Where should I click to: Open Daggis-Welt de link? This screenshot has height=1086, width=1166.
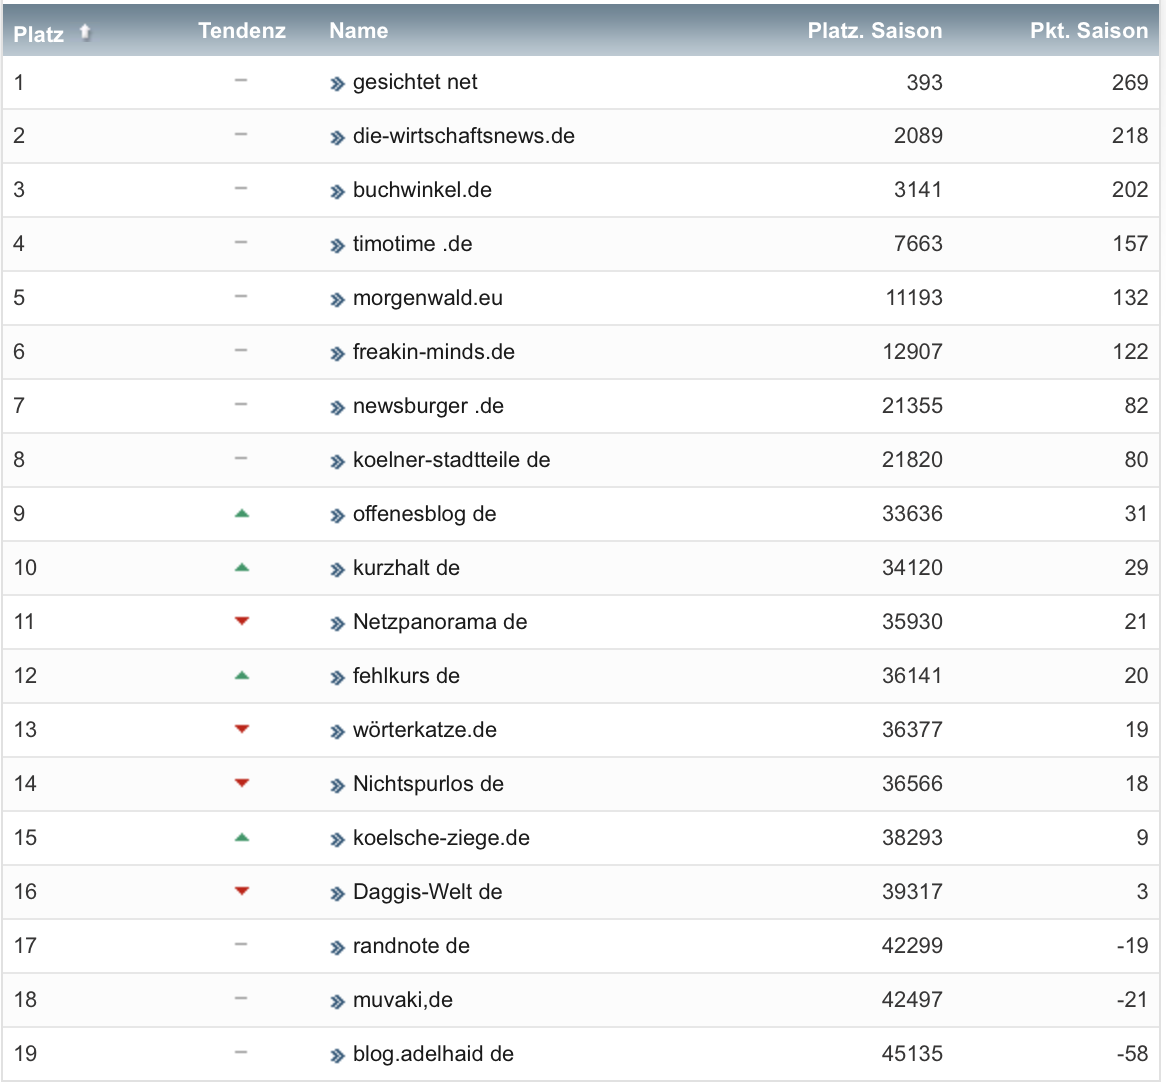click(x=428, y=892)
